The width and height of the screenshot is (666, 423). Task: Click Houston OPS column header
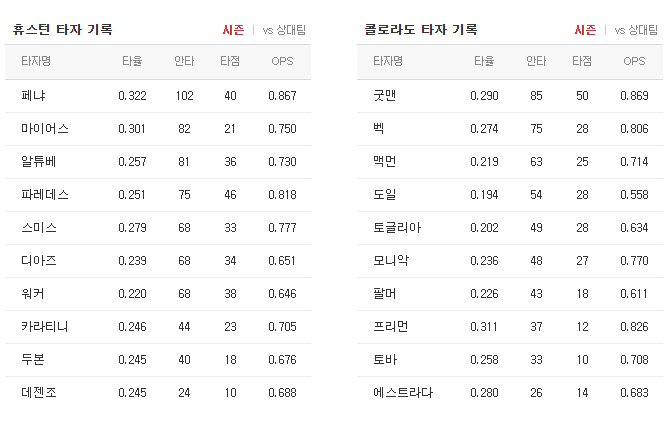click(x=282, y=61)
